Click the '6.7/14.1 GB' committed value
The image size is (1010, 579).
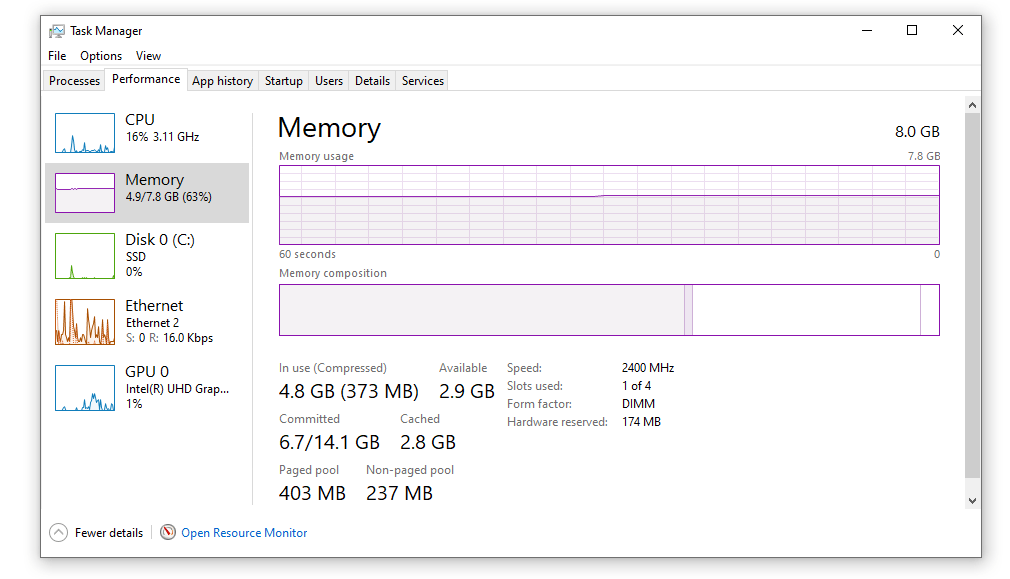pyautogui.click(x=329, y=442)
